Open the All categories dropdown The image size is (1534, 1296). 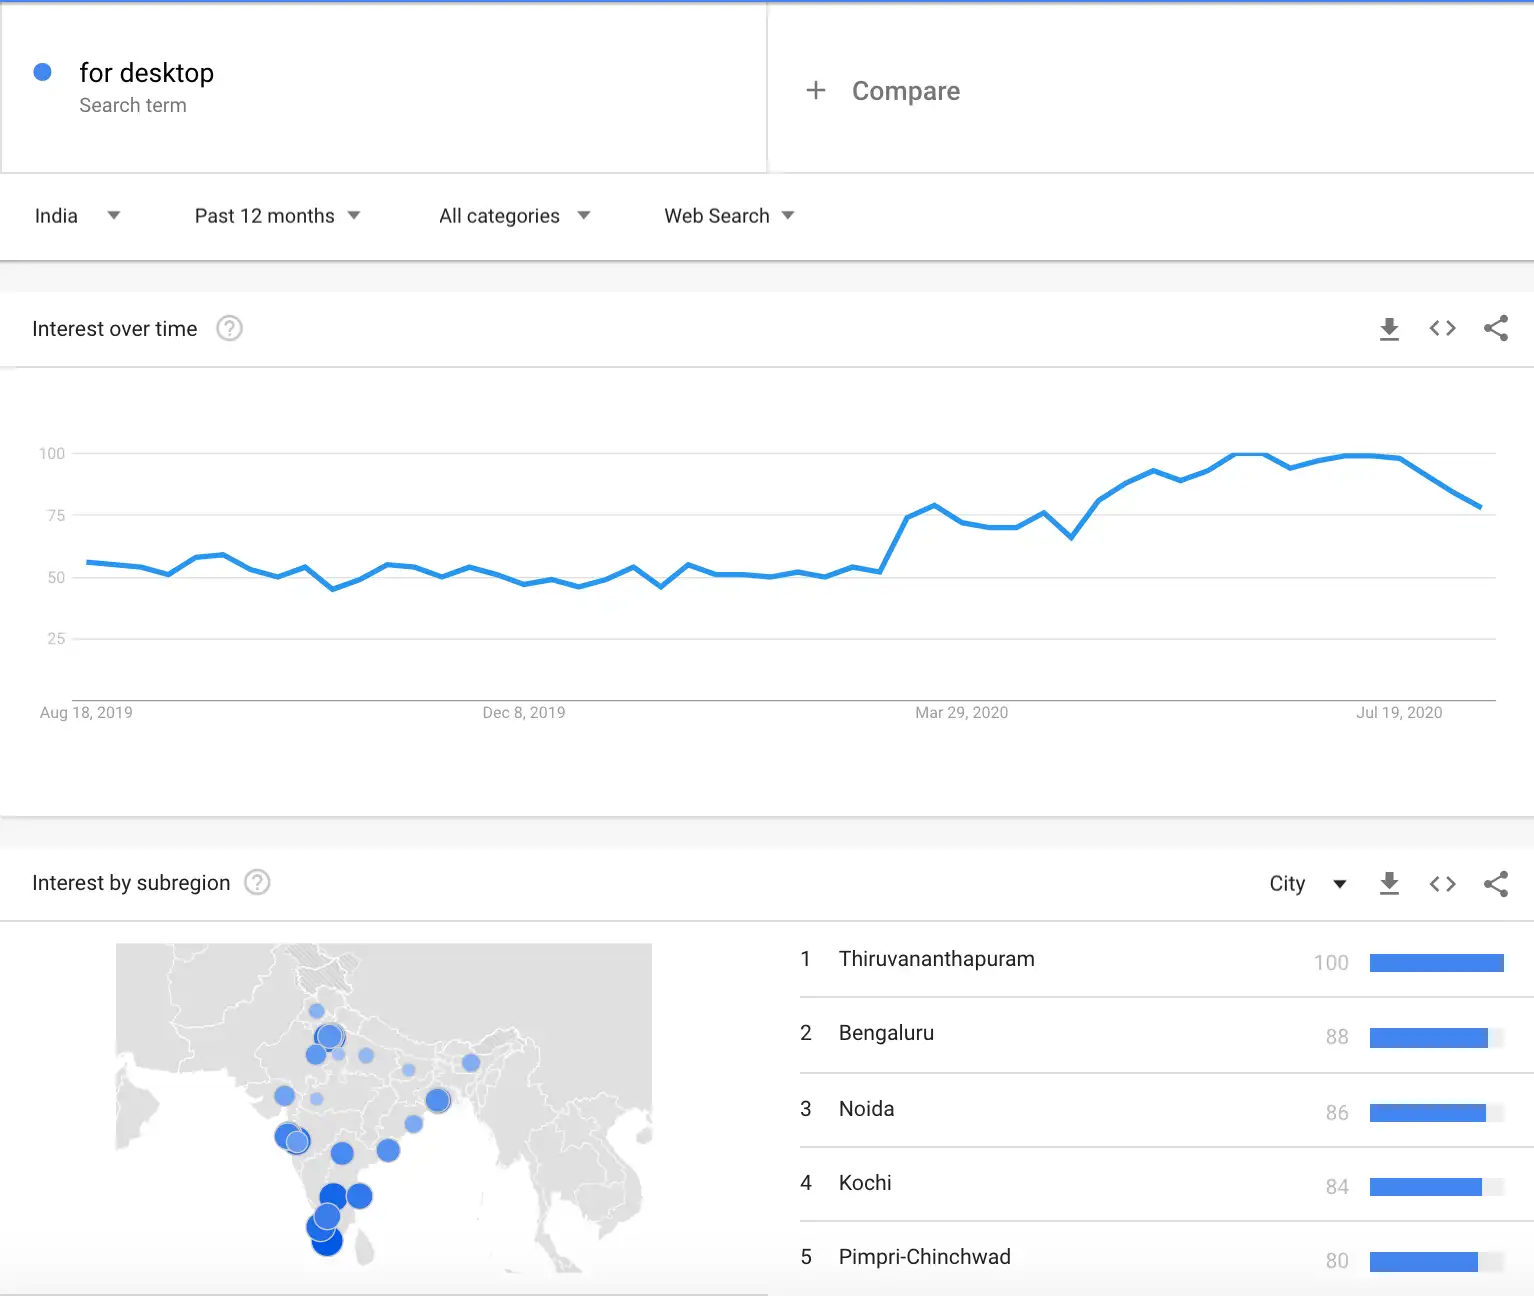514,216
